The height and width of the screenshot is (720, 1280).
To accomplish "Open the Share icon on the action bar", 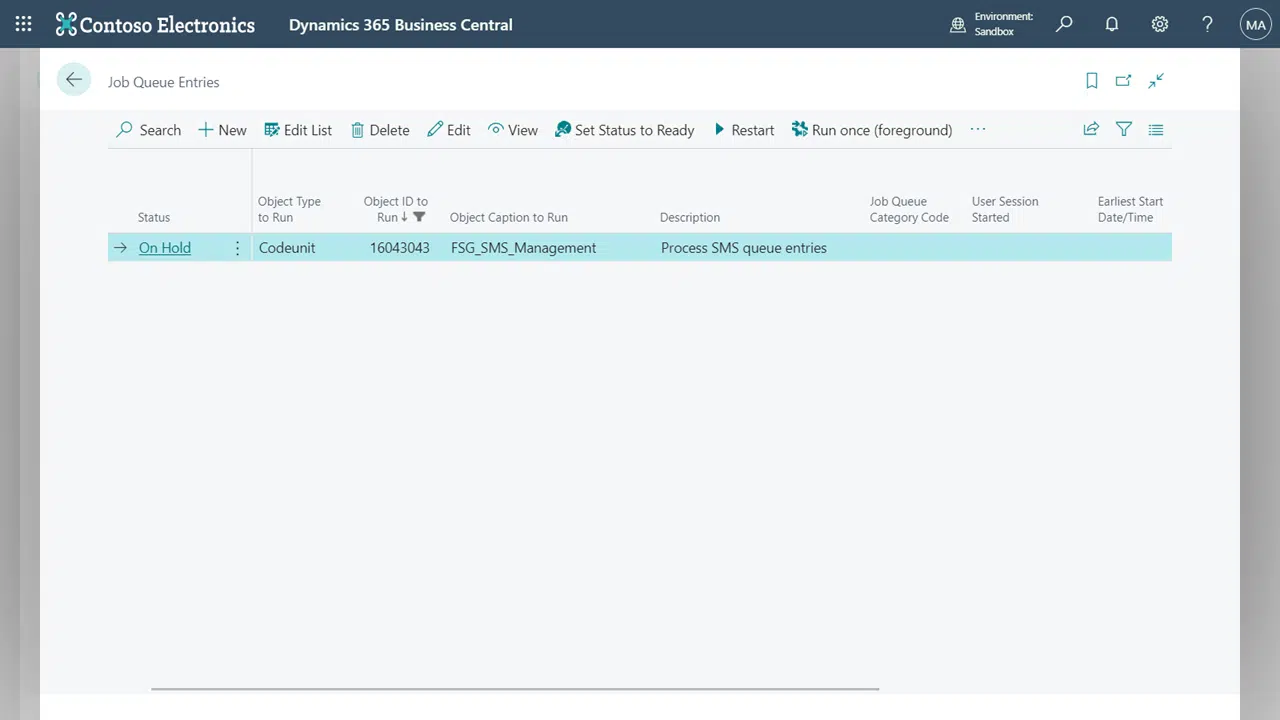I will (1091, 129).
